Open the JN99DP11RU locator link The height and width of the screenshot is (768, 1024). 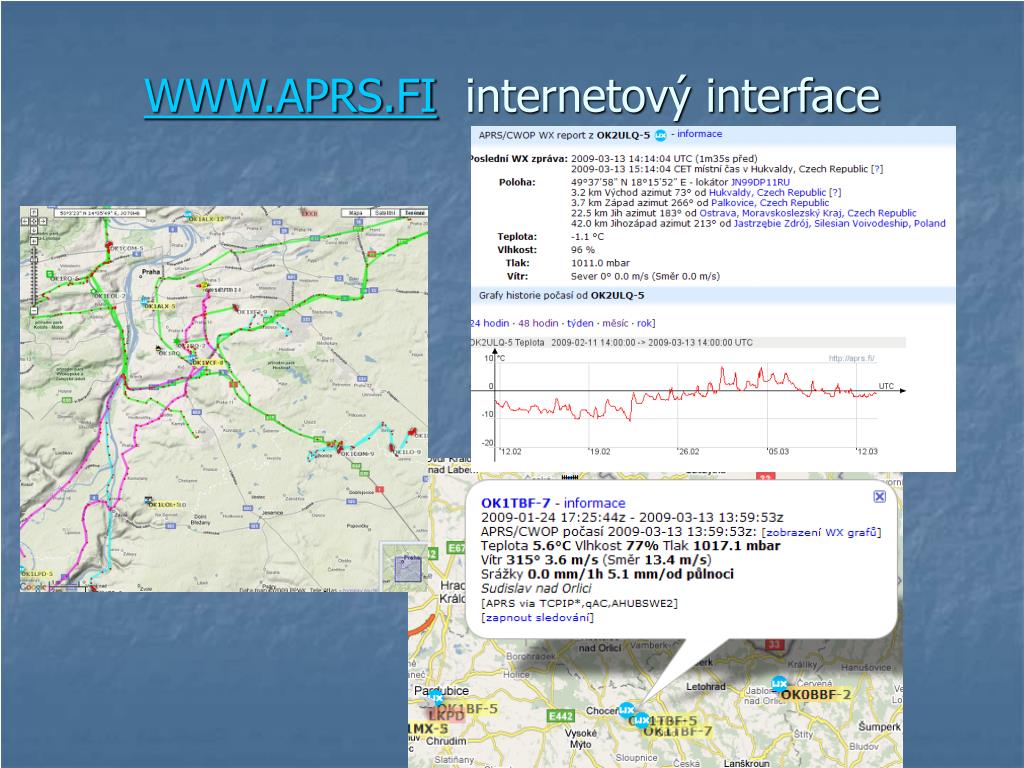760,182
